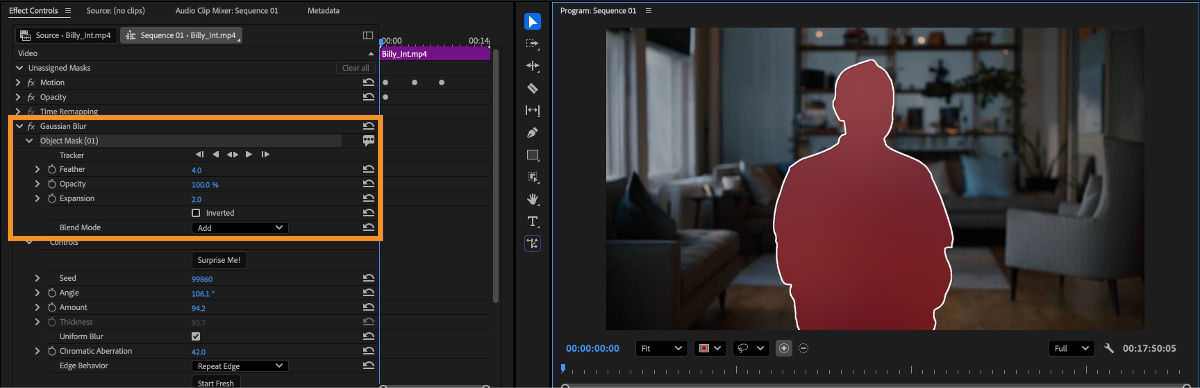
Task: Open the red mask overlay dropdown
Action: pos(711,348)
